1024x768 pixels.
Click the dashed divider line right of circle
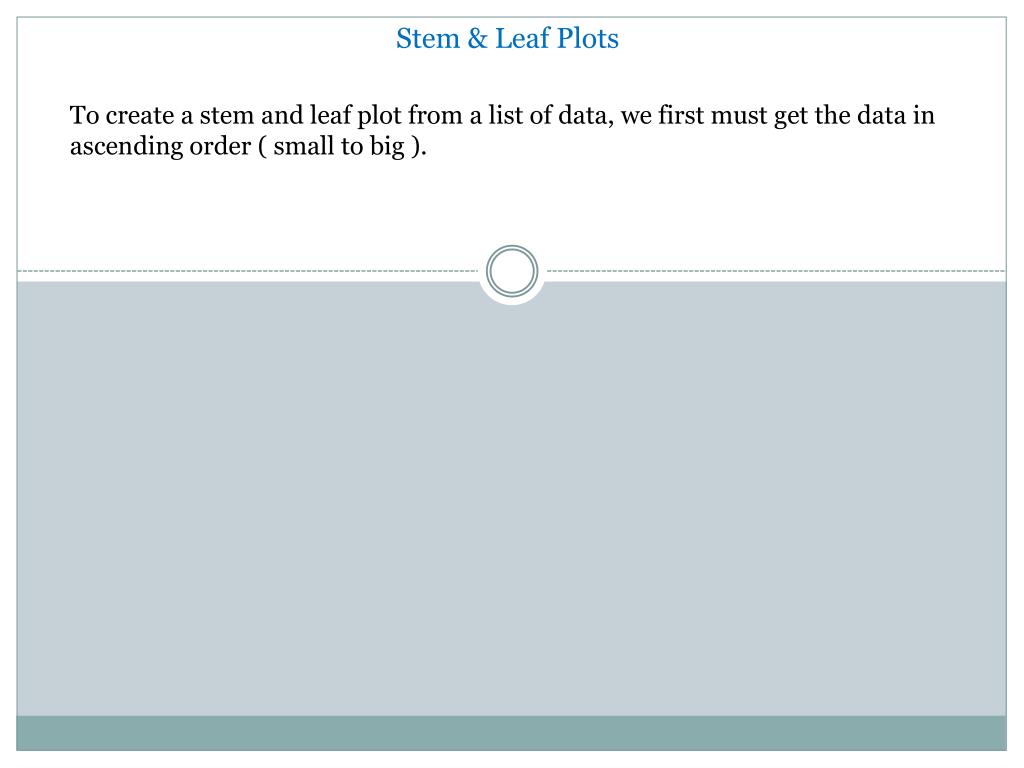(x=776, y=270)
